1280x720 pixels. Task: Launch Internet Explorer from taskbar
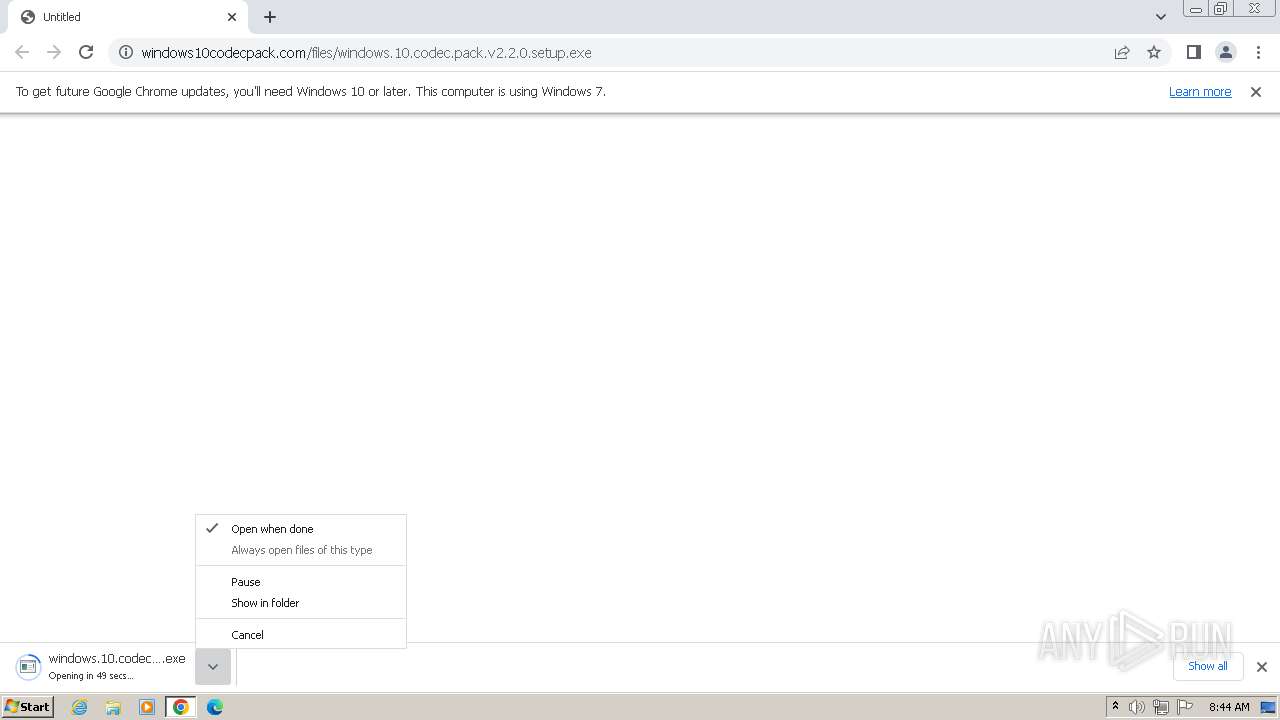click(80, 707)
